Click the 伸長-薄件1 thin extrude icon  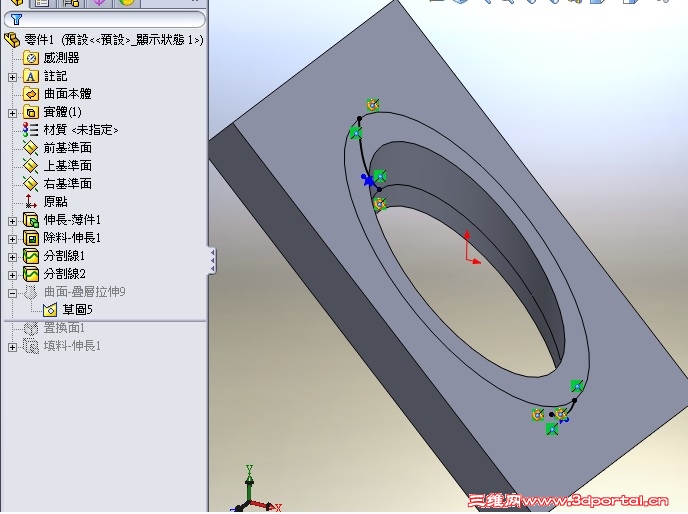pyautogui.click(x=31, y=220)
